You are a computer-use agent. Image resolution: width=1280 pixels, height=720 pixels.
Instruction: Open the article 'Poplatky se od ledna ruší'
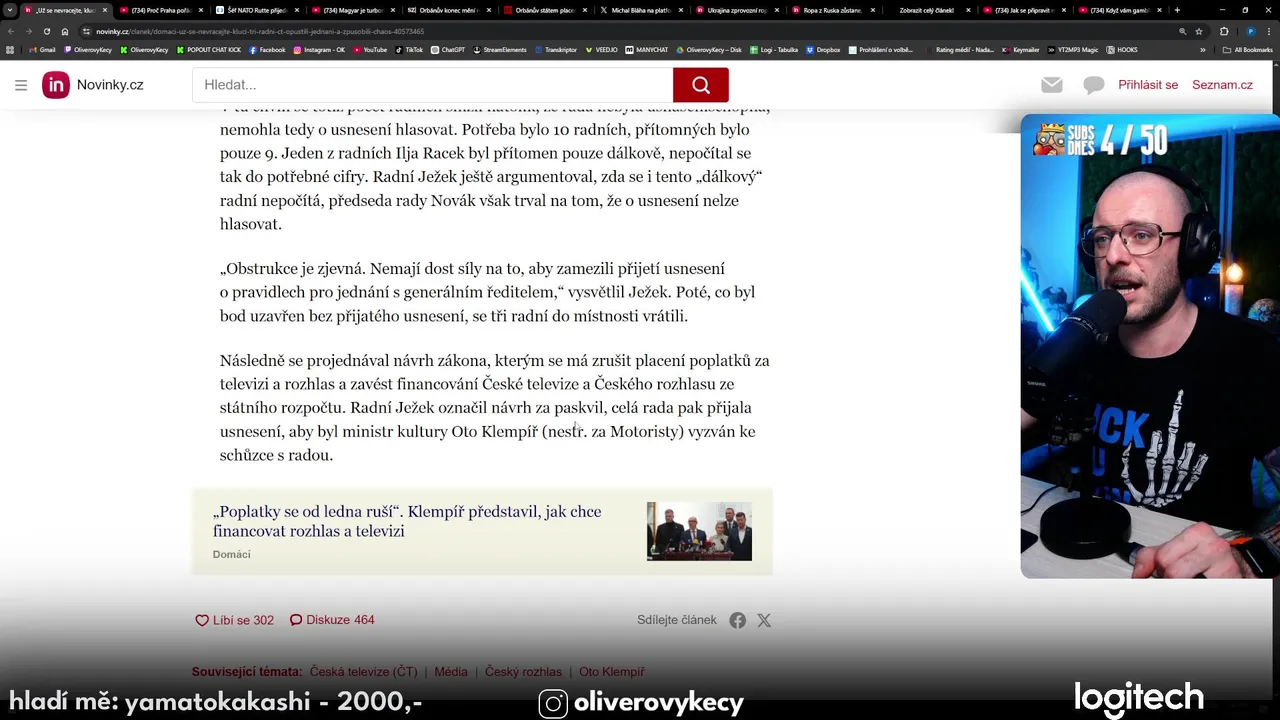407,521
